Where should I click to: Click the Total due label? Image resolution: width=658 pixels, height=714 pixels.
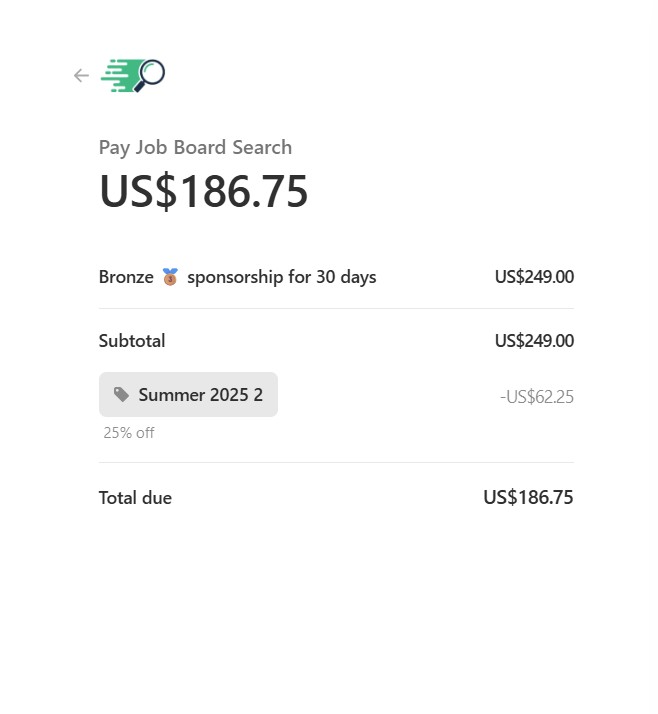[135, 498]
